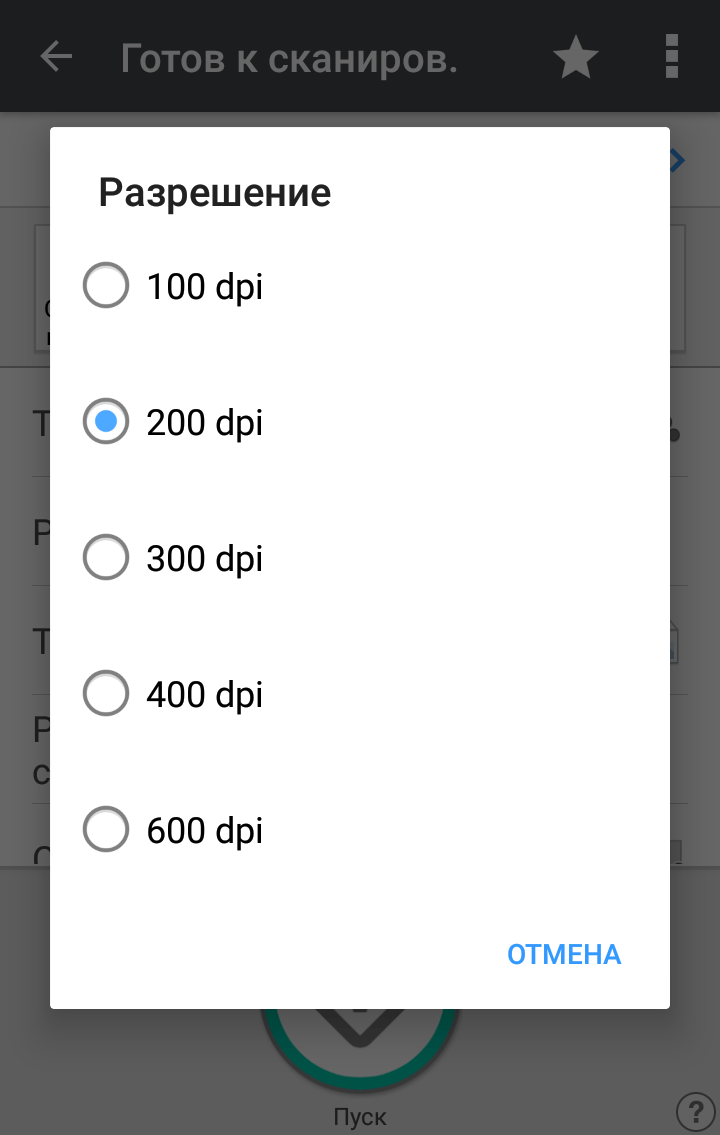The image size is (720, 1135).
Task: Open help via the question mark icon
Action: (x=696, y=1110)
